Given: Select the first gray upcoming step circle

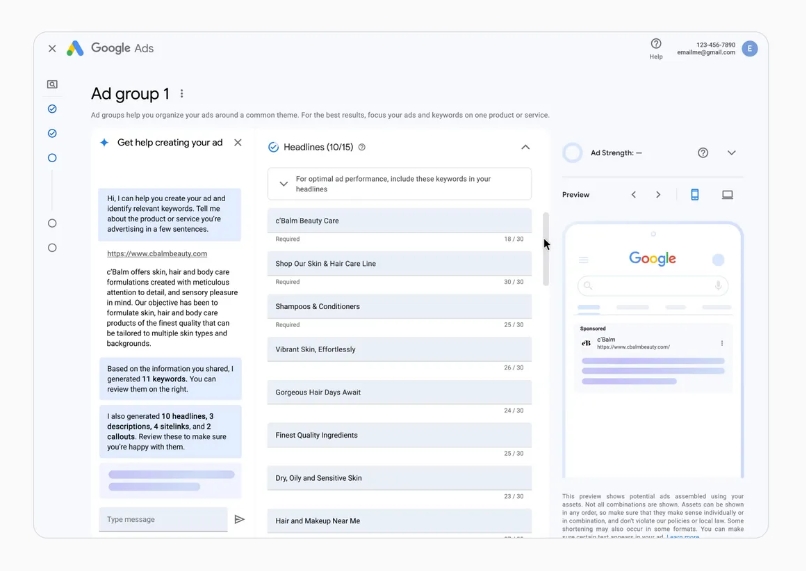Looking at the screenshot, I should [52, 223].
